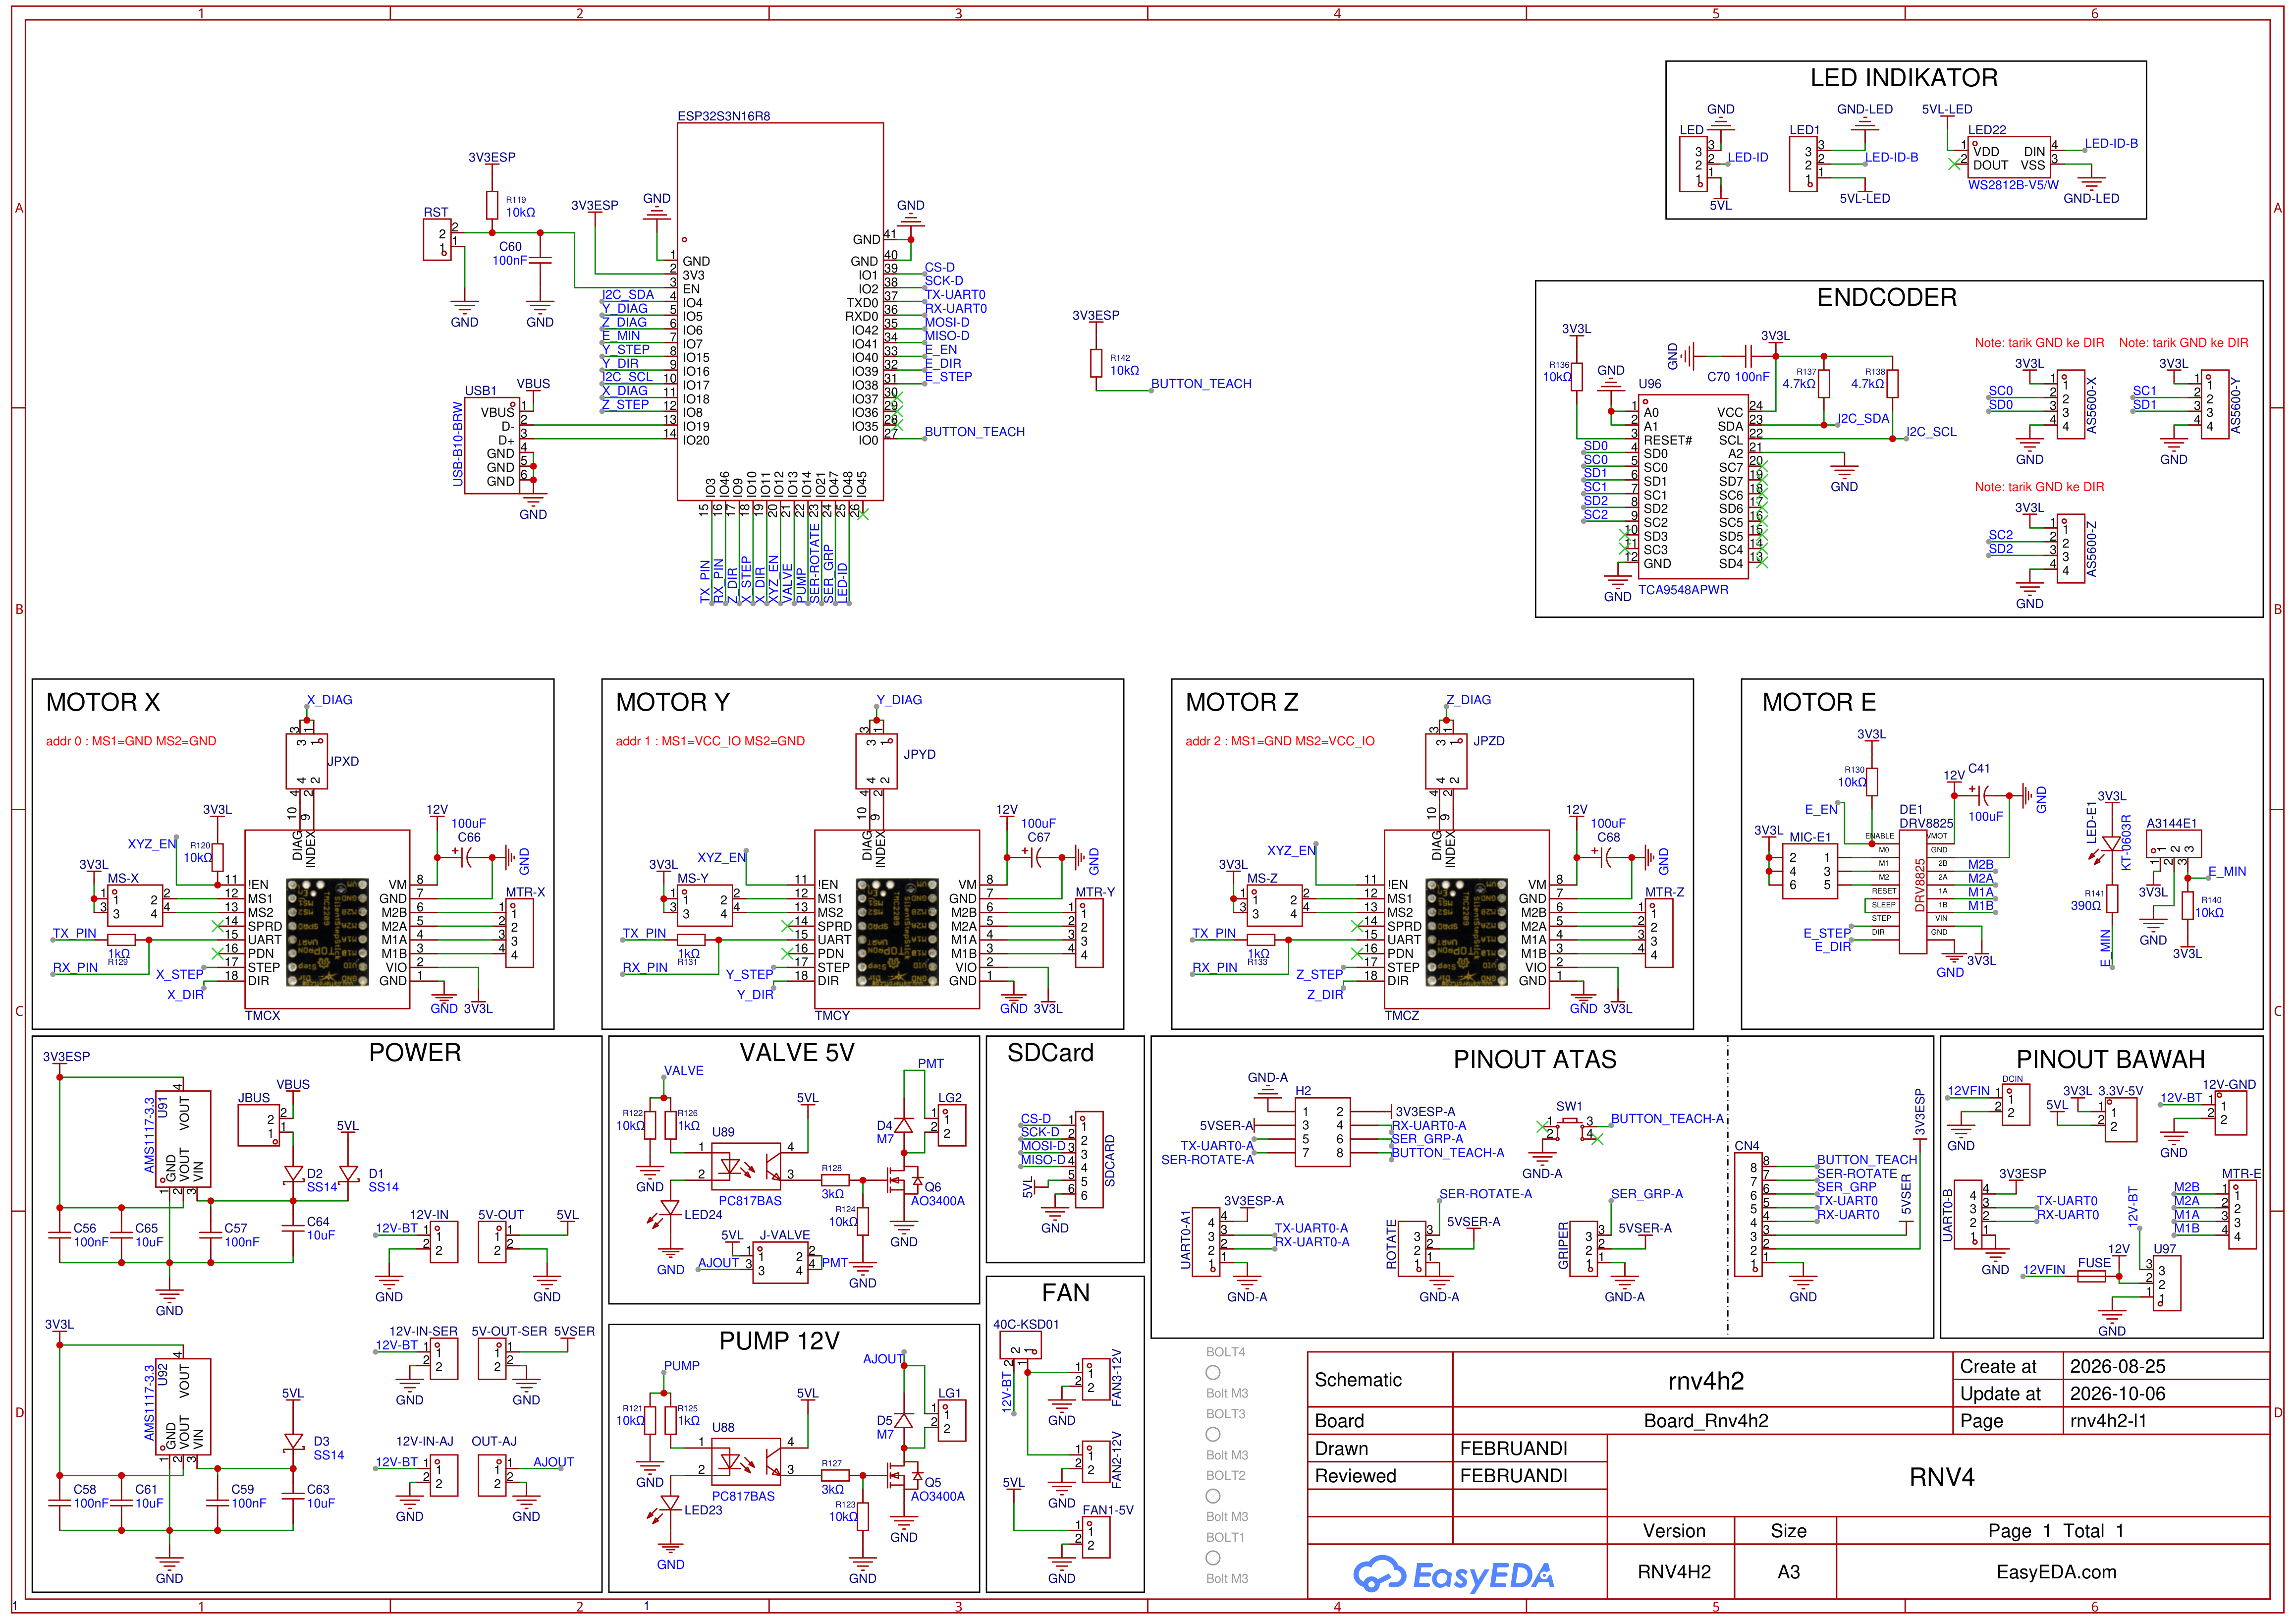Viewport: 2296px width, 1619px height.
Task: Click the VALVE 5V section heading
Action: tap(797, 1052)
